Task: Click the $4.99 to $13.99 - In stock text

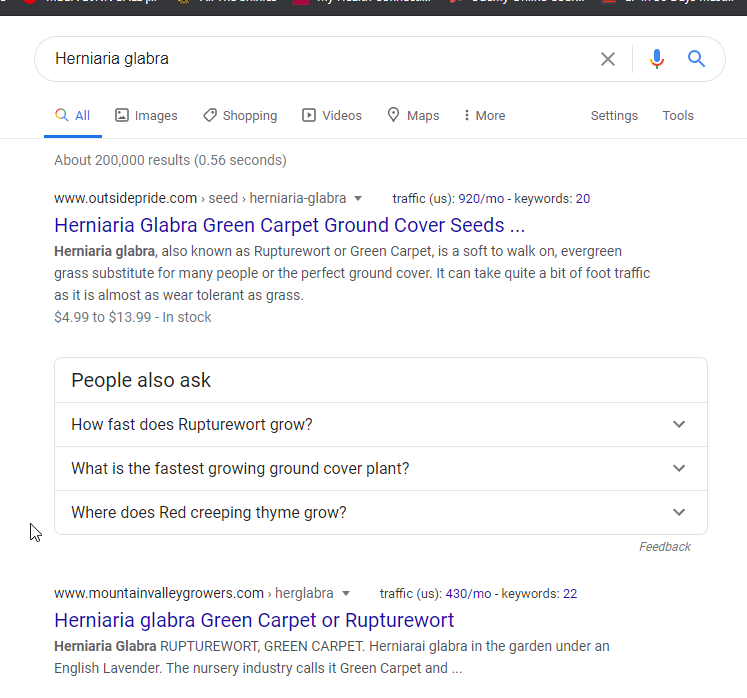Action: click(x=132, y=317)
